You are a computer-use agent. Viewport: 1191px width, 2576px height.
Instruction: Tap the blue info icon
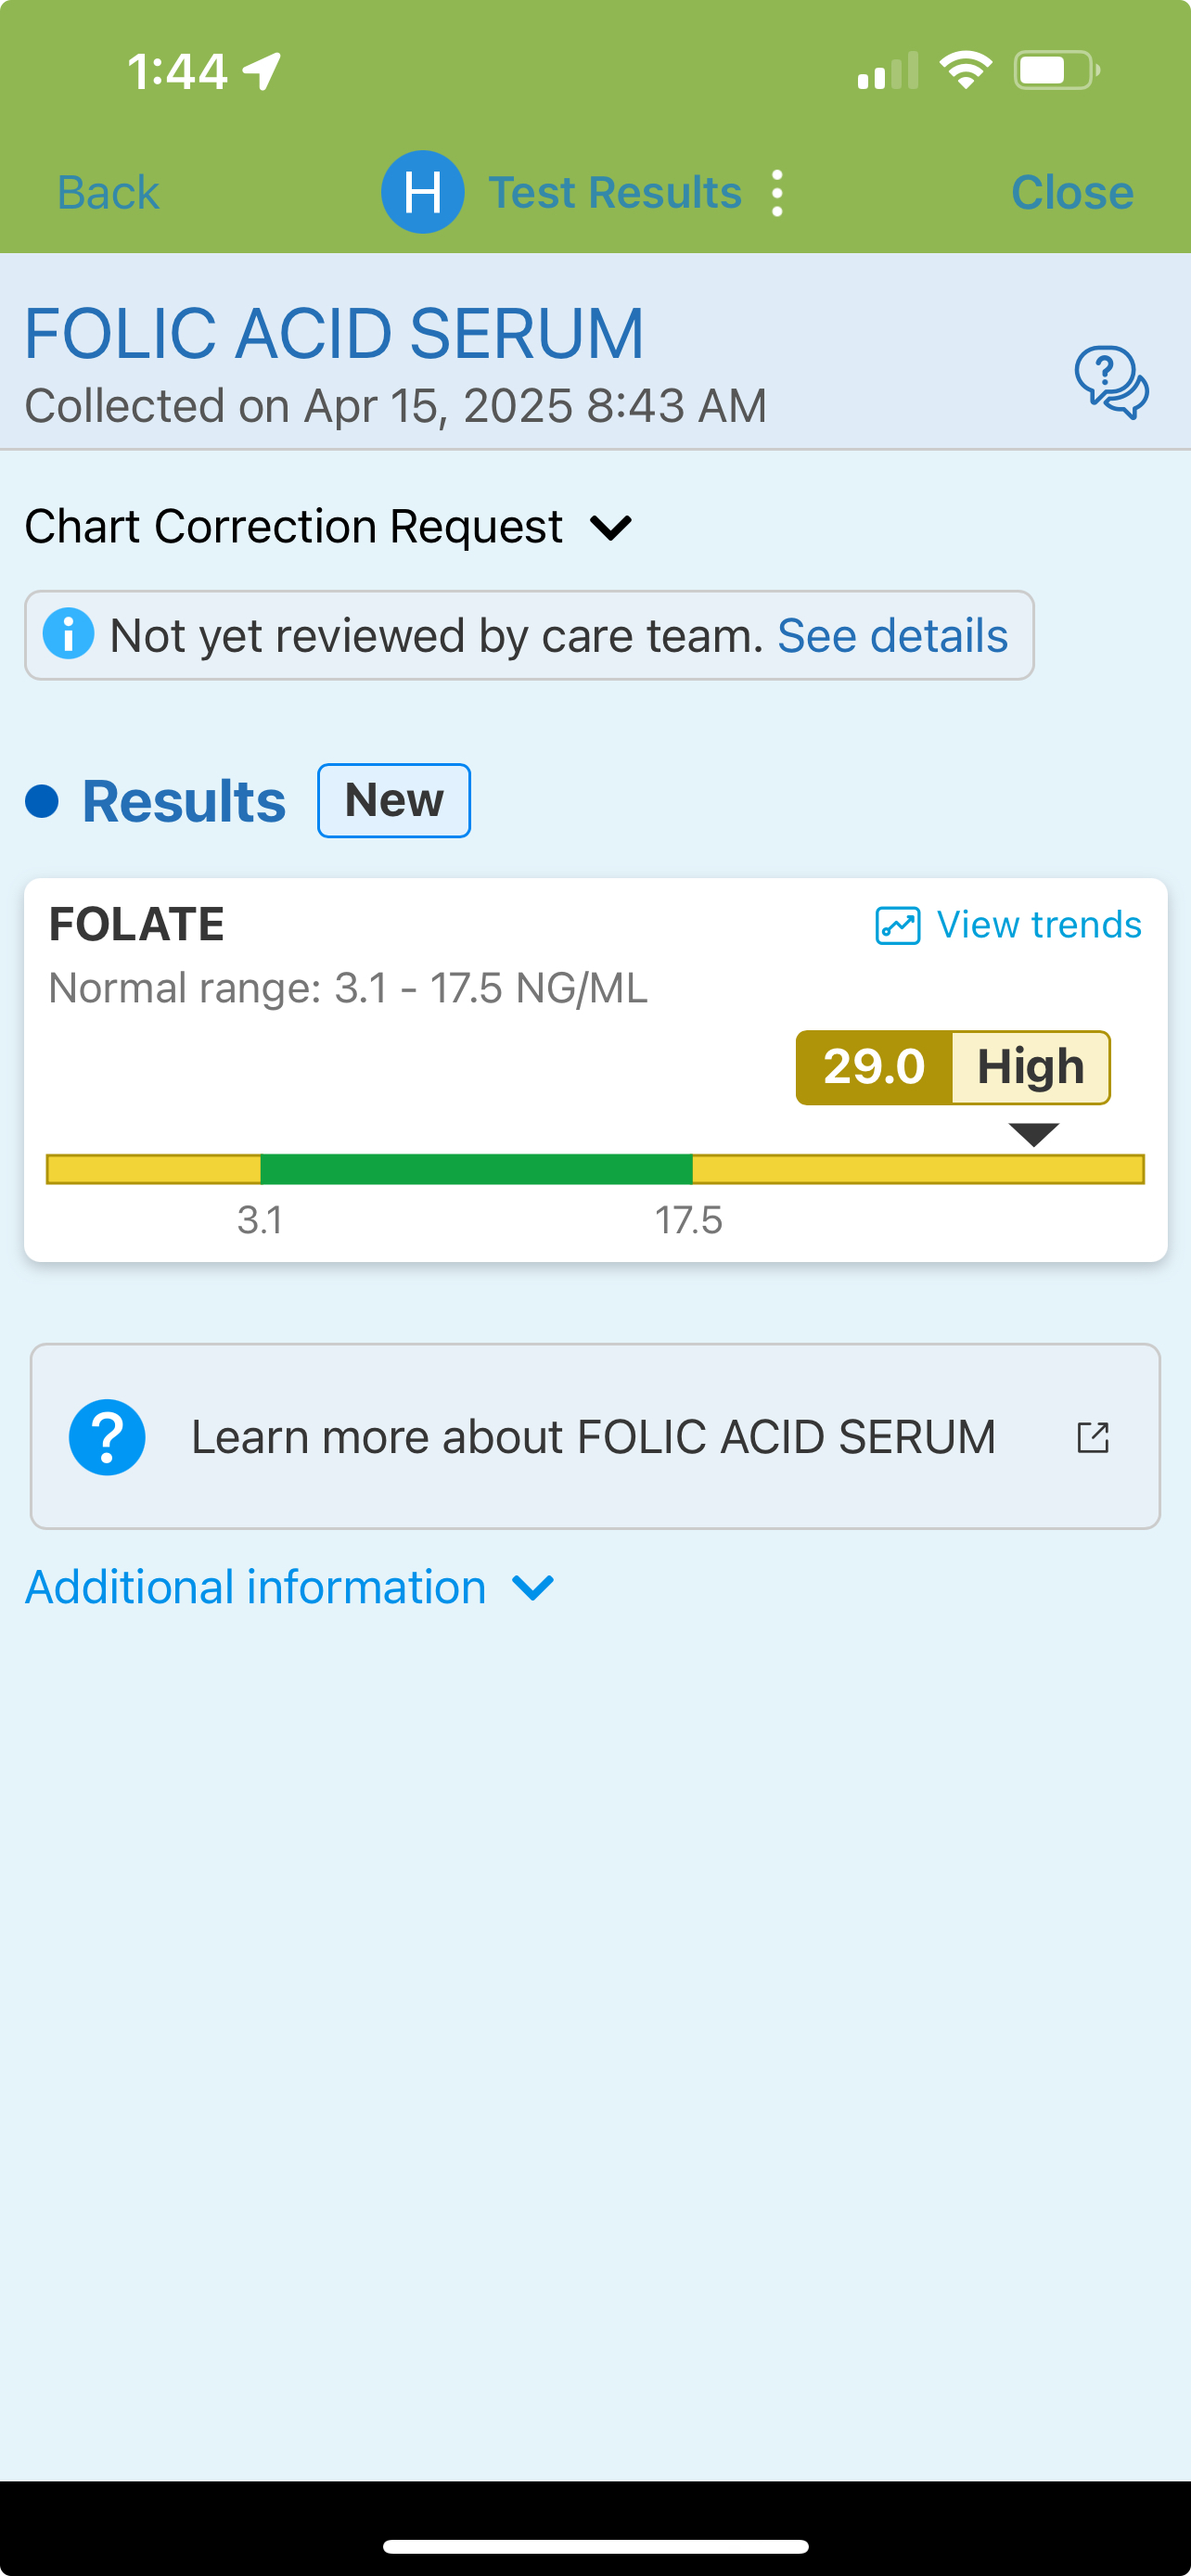point(69,635)
